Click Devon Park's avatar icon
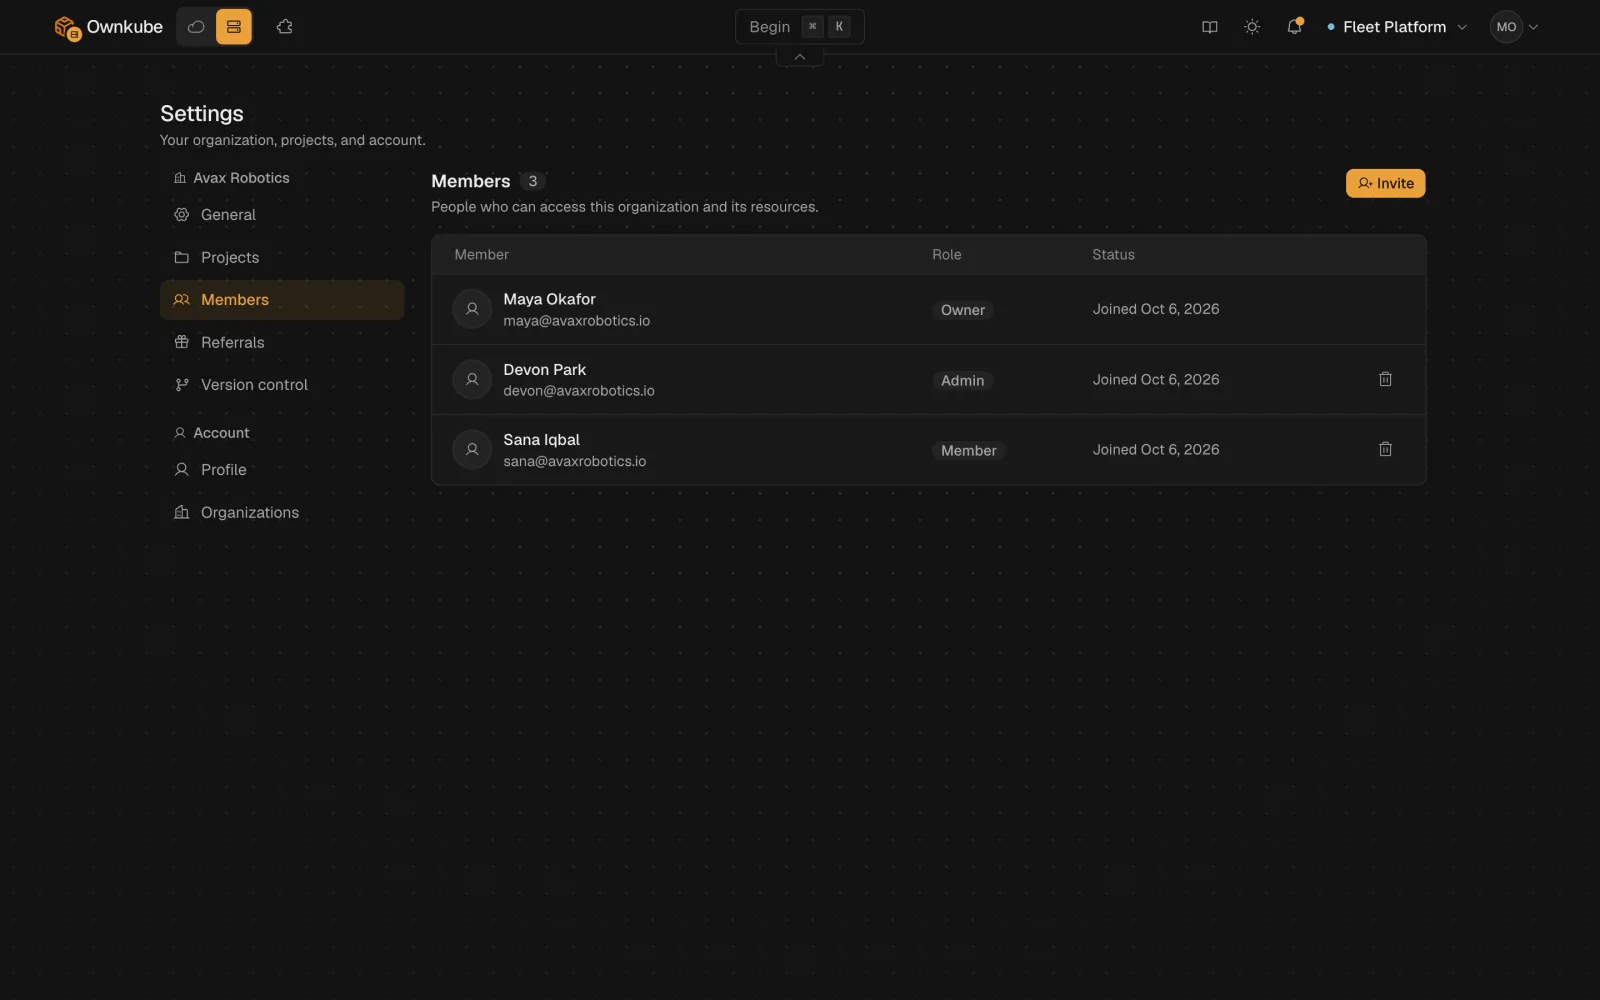Image resolution: width=1600 pixels, height=1000 pixels. 472,379
